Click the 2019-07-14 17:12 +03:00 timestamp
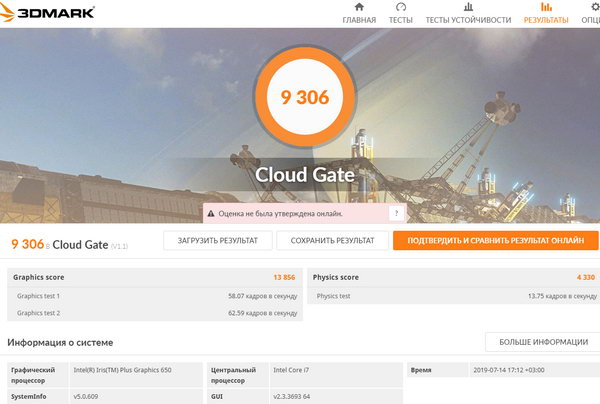The image size is (600, 404). (509, 370)
